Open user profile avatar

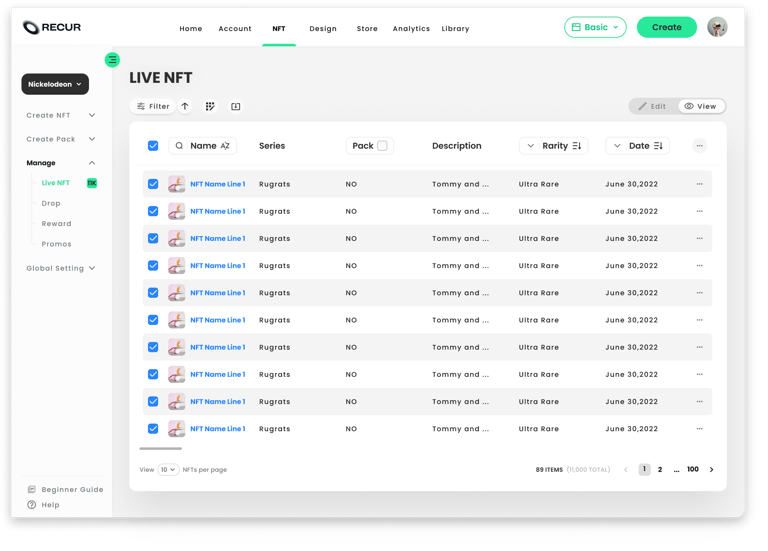click(717, 27)
